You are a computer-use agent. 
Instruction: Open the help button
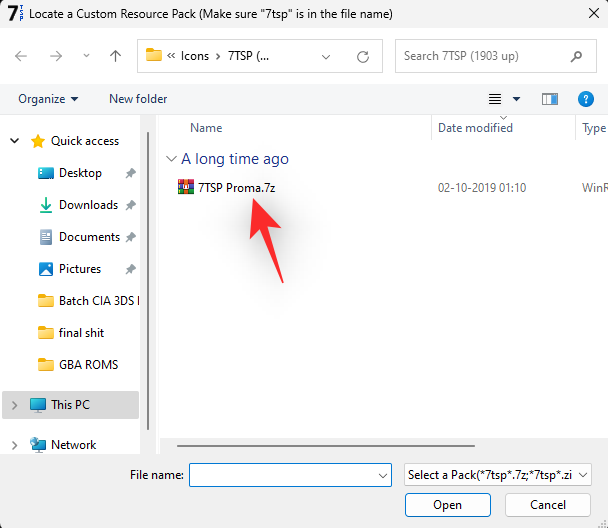586,99
